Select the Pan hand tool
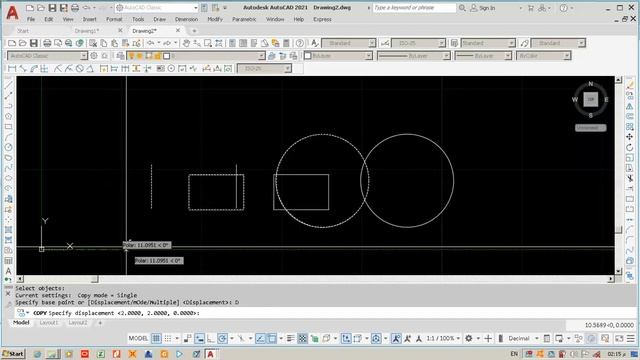The width and height of the screenshot is (640, 360). (186, 43)
